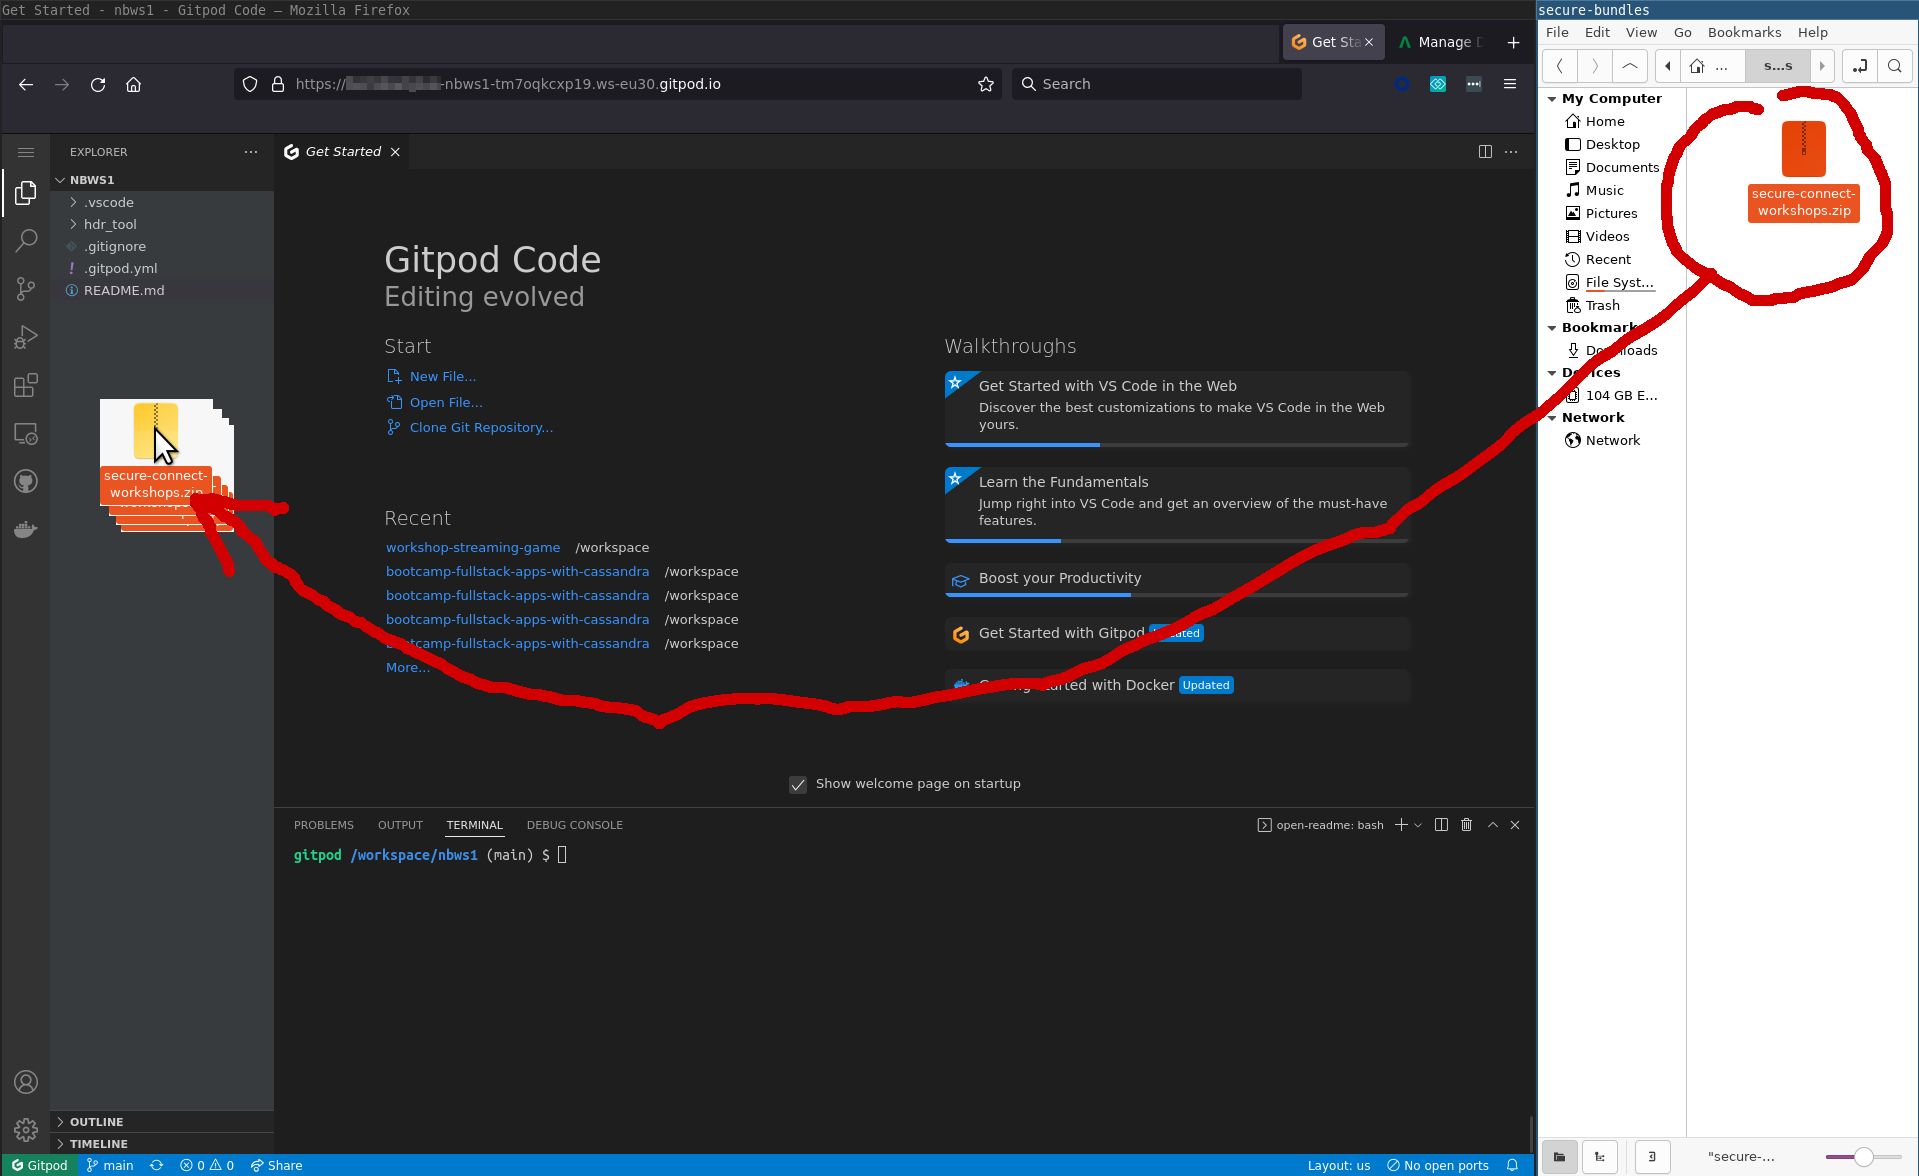Expand the .vscode folder
Viewport: 1919px width, 1176px height.
[162, 202]
